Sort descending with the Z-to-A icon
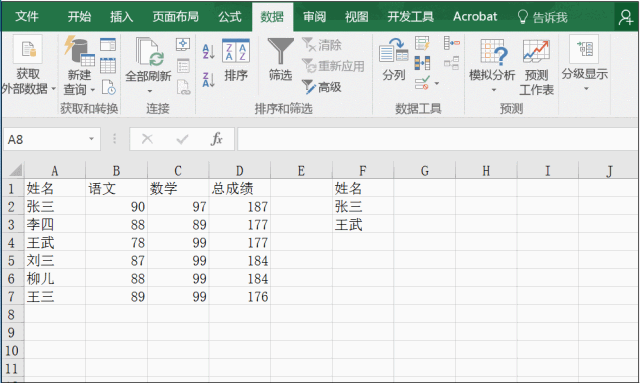Viewport: 640px width, 383px height. (x=209, y=80)
